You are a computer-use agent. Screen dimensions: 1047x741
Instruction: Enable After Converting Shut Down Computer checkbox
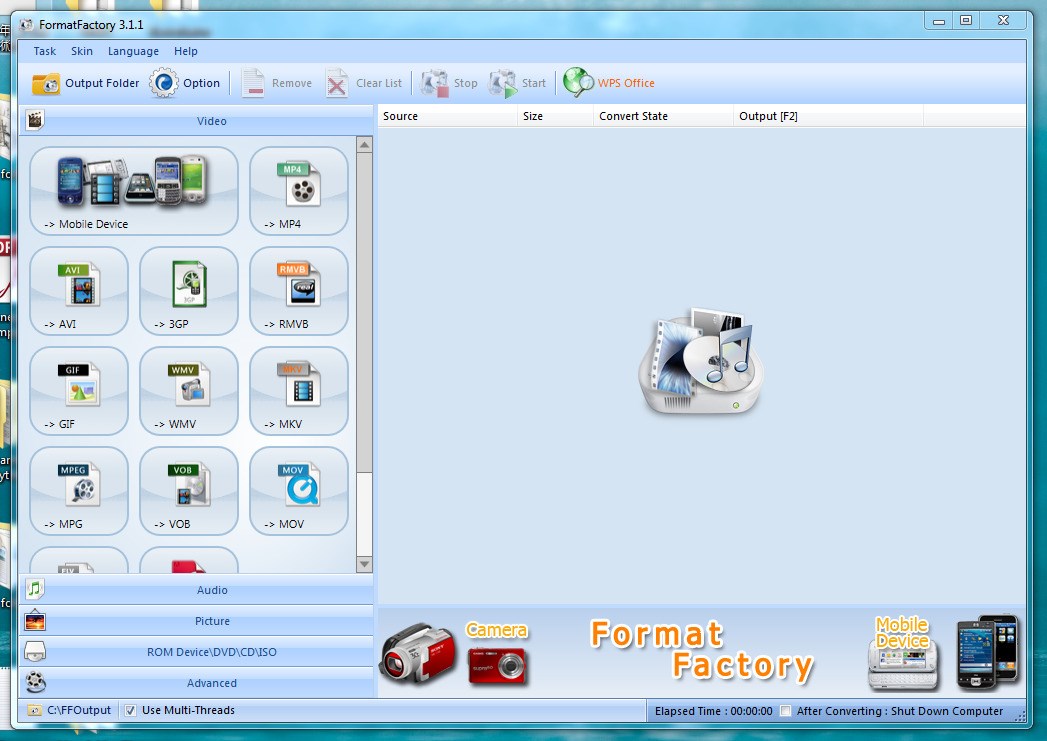point(786,711)
